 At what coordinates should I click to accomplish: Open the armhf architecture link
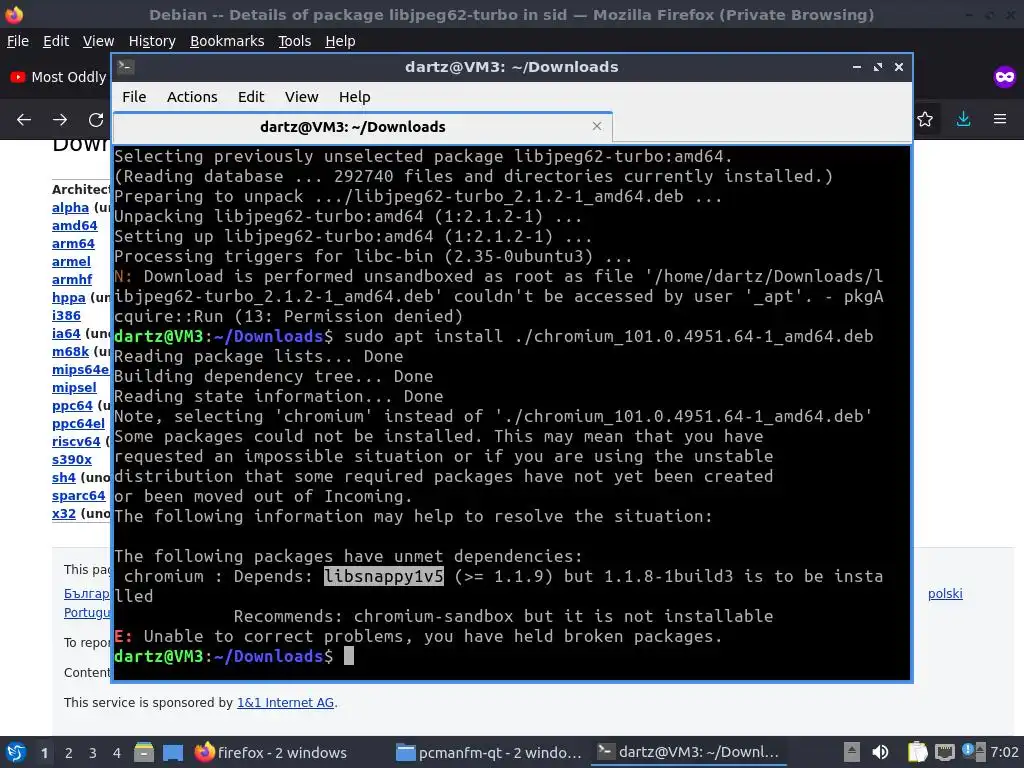(72, 280)
